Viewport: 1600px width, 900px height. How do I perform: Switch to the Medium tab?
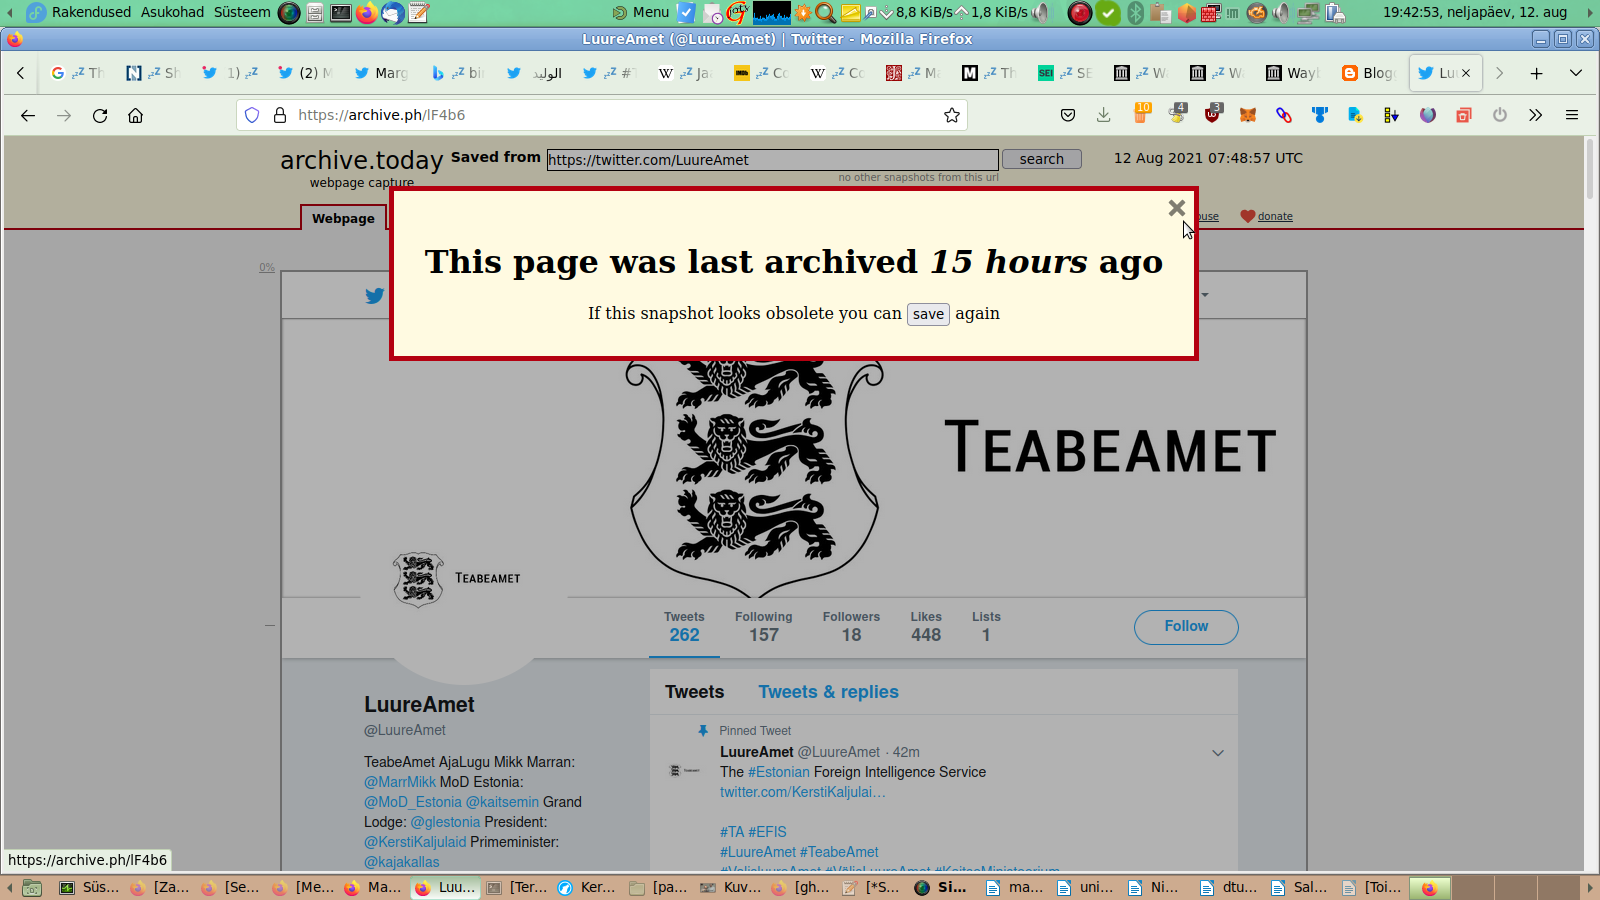[x=988, y=73]
